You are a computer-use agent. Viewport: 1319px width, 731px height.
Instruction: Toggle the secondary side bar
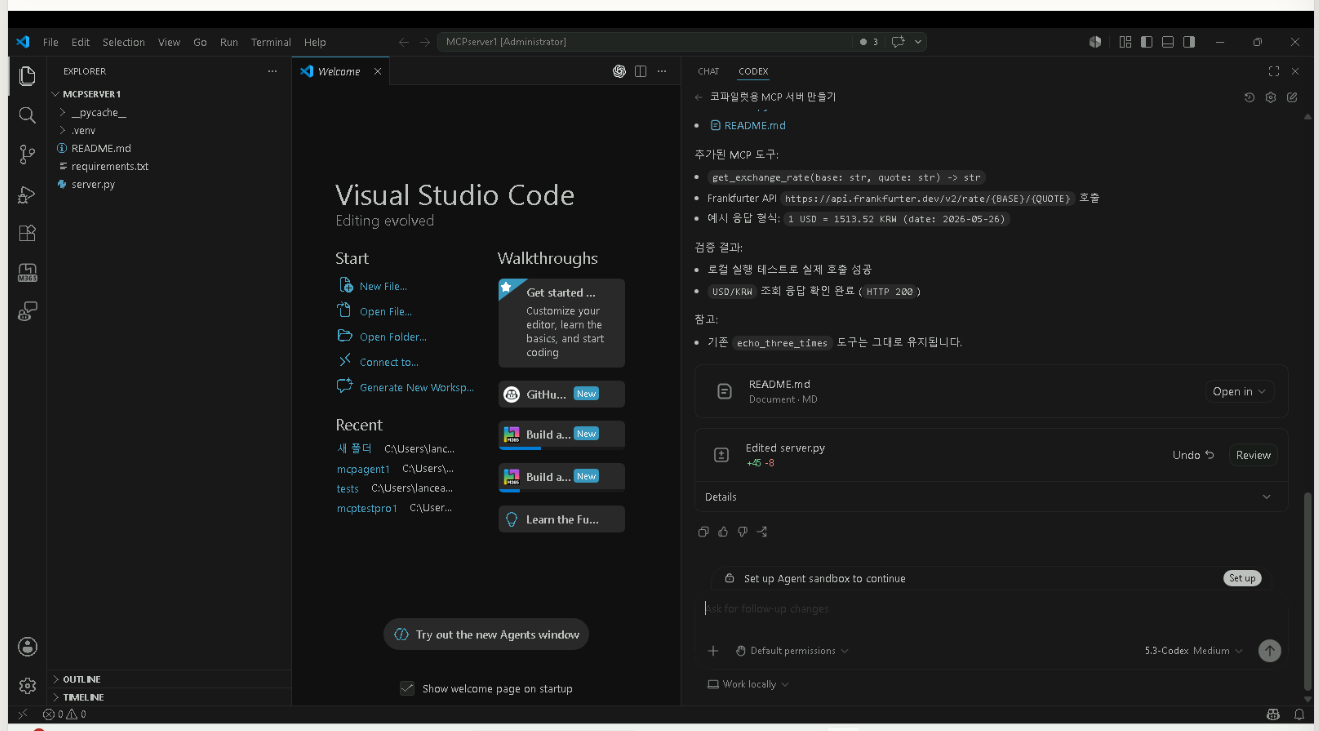coord(1189,42)
